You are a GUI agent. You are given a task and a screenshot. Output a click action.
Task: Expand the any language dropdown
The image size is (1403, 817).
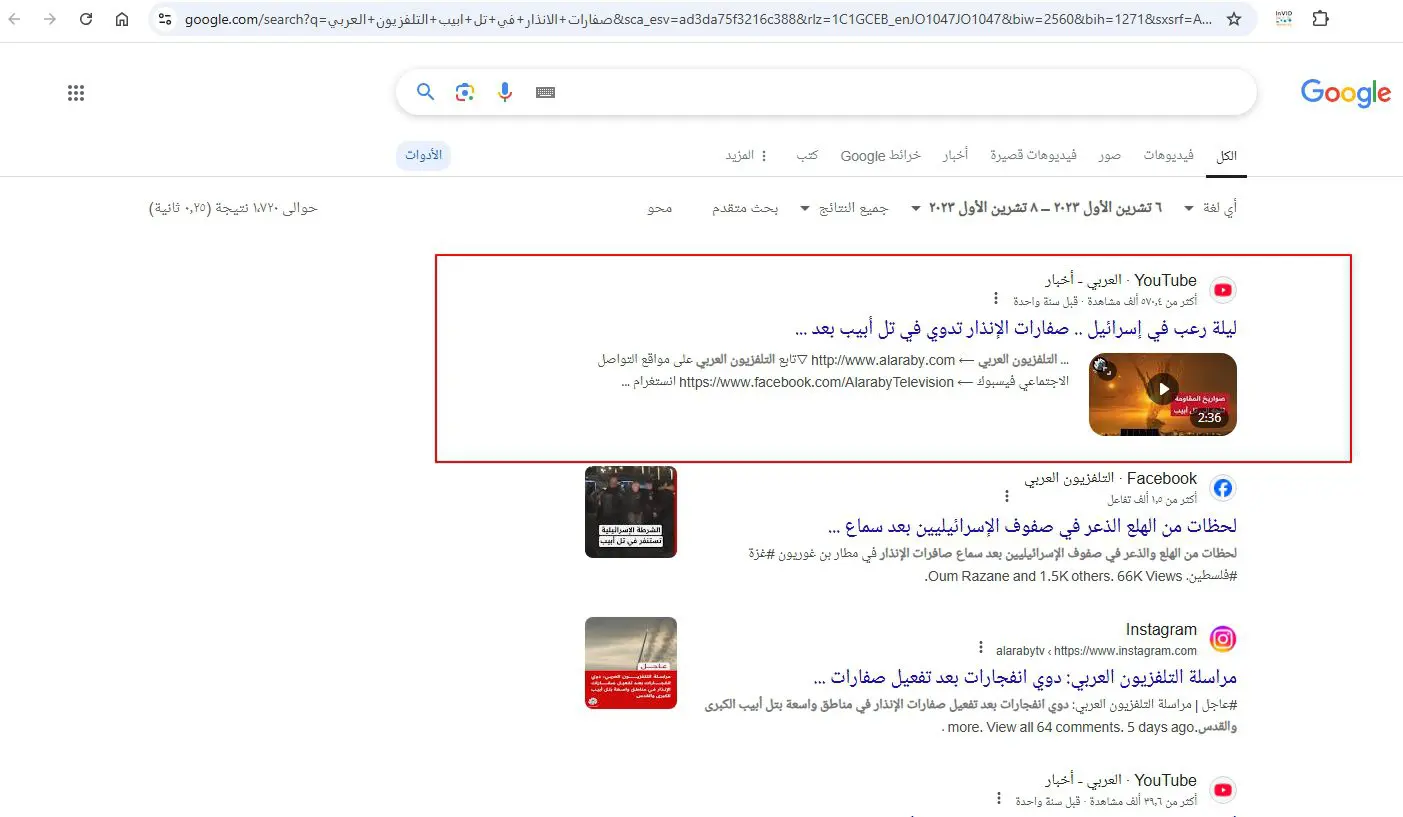click(1209, 208)
